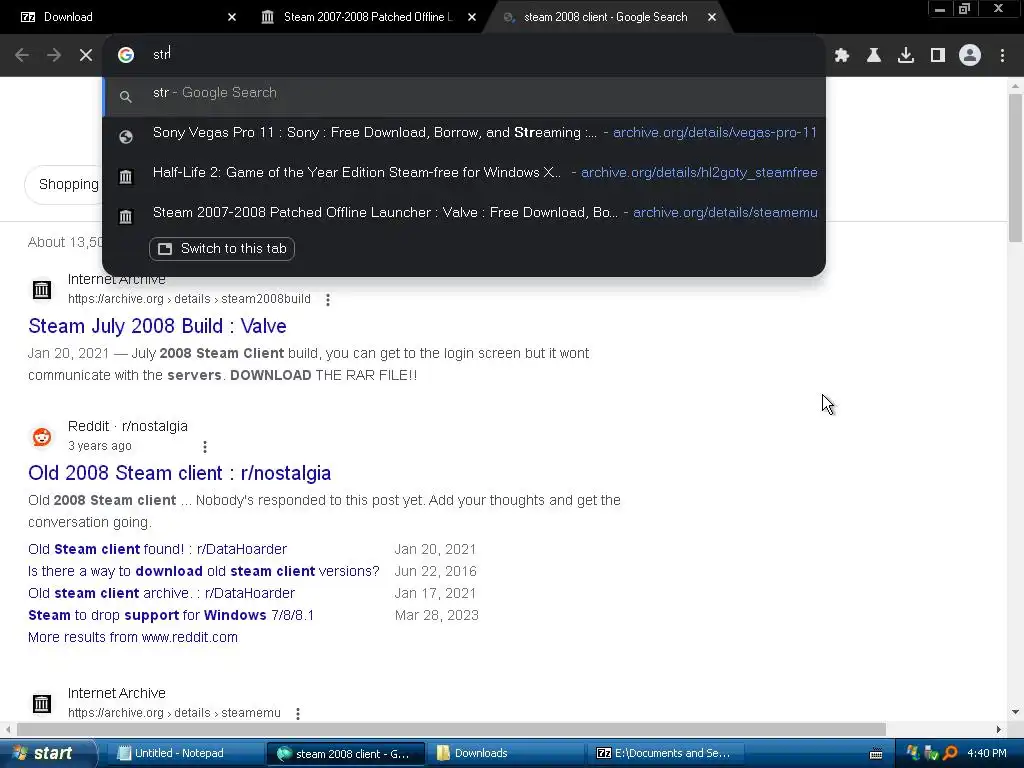Open Steam July 2008 Build : Valve result

click(x=157, y=326)
